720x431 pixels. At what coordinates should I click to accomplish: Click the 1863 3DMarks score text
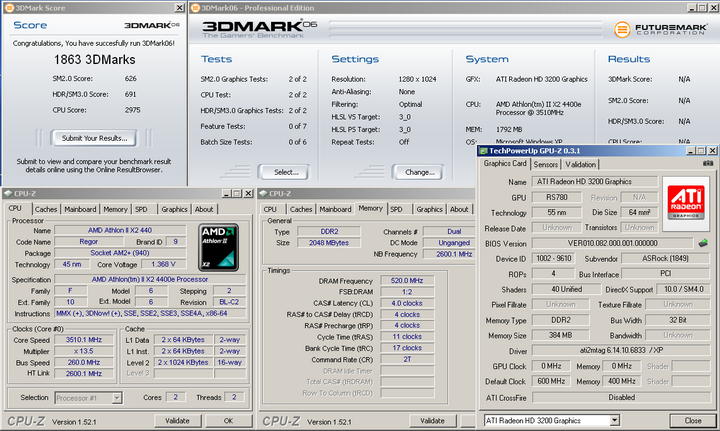95,60
